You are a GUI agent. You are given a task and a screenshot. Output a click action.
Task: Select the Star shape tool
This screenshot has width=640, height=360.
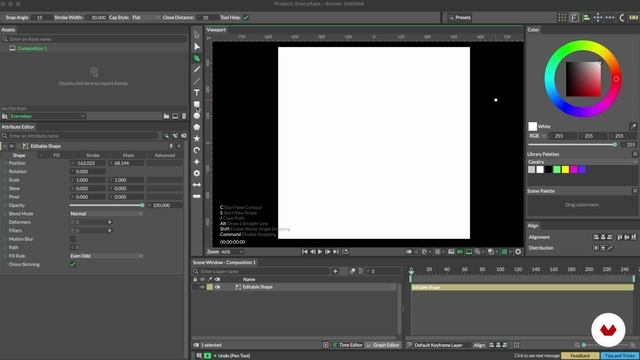point(197,139)
